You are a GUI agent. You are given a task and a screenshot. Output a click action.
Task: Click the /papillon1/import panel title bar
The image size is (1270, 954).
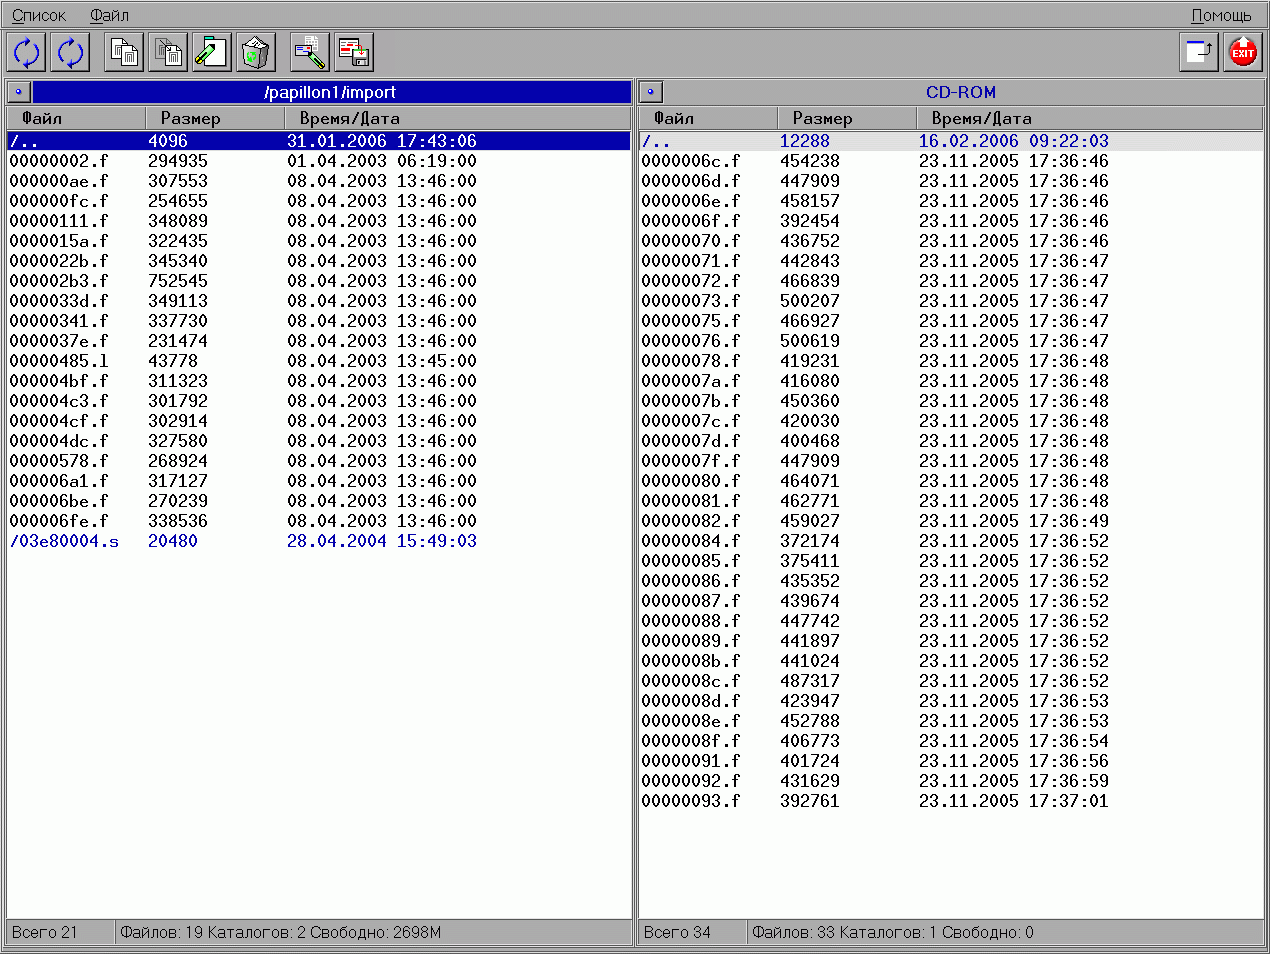331,92
